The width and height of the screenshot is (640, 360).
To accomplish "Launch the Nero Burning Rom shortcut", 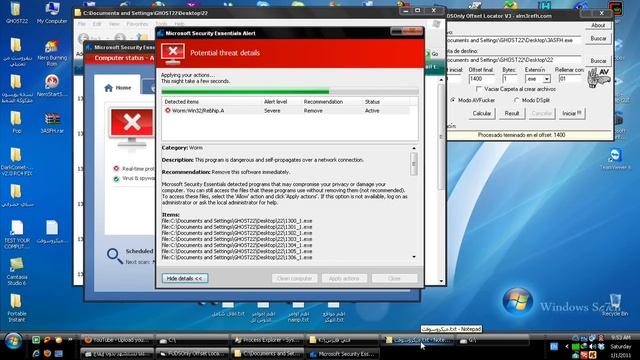I will point(52,51).
